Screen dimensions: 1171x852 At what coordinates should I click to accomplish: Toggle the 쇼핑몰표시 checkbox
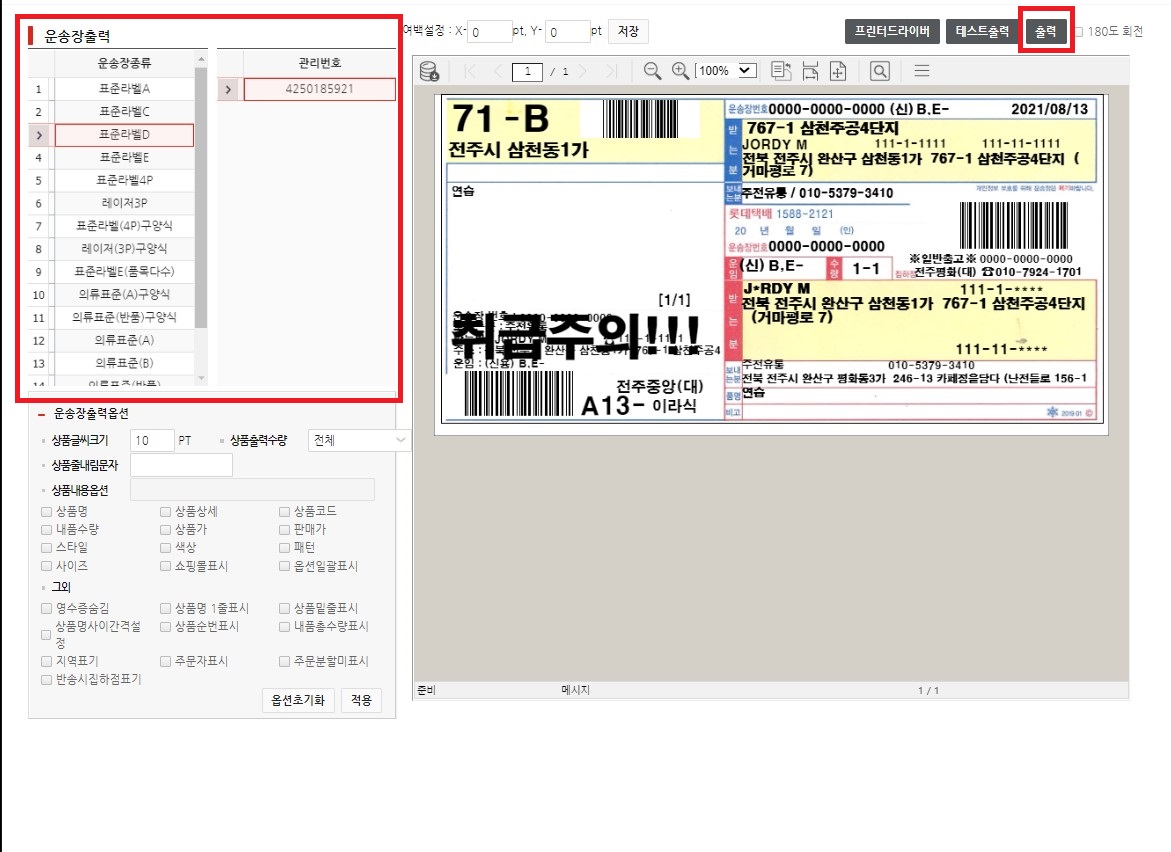tap(165, 566)
